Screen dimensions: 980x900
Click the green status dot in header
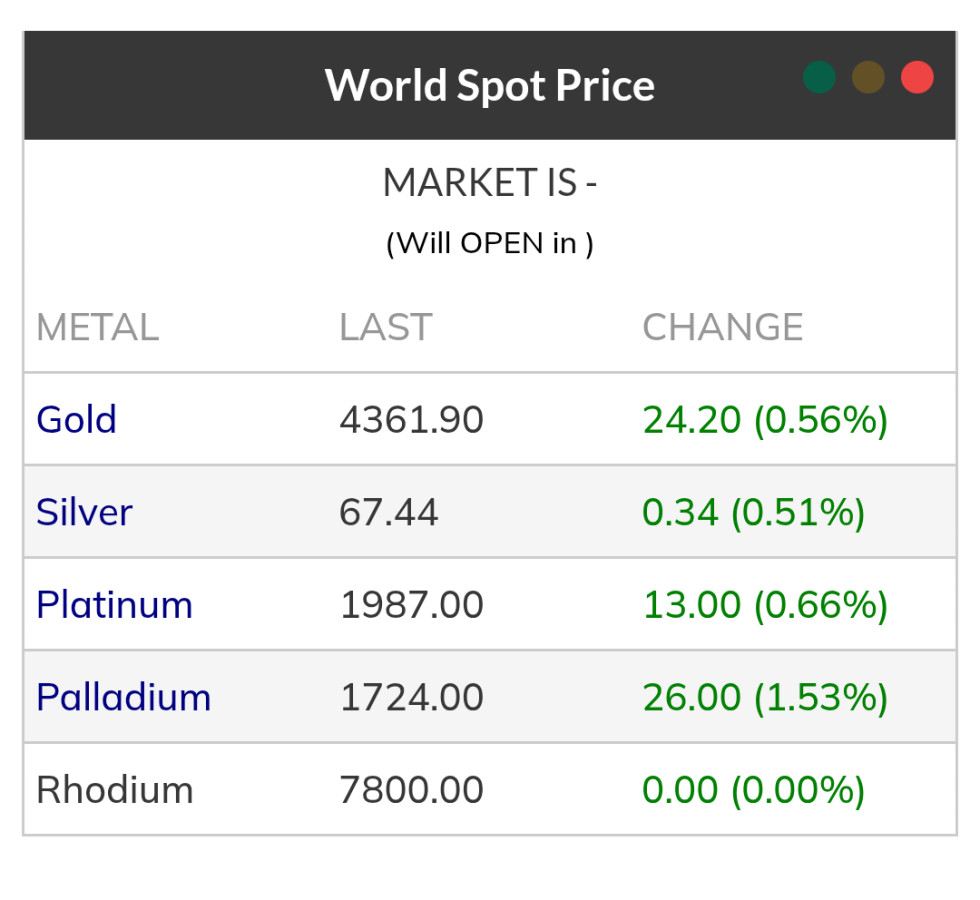[819, 78]
